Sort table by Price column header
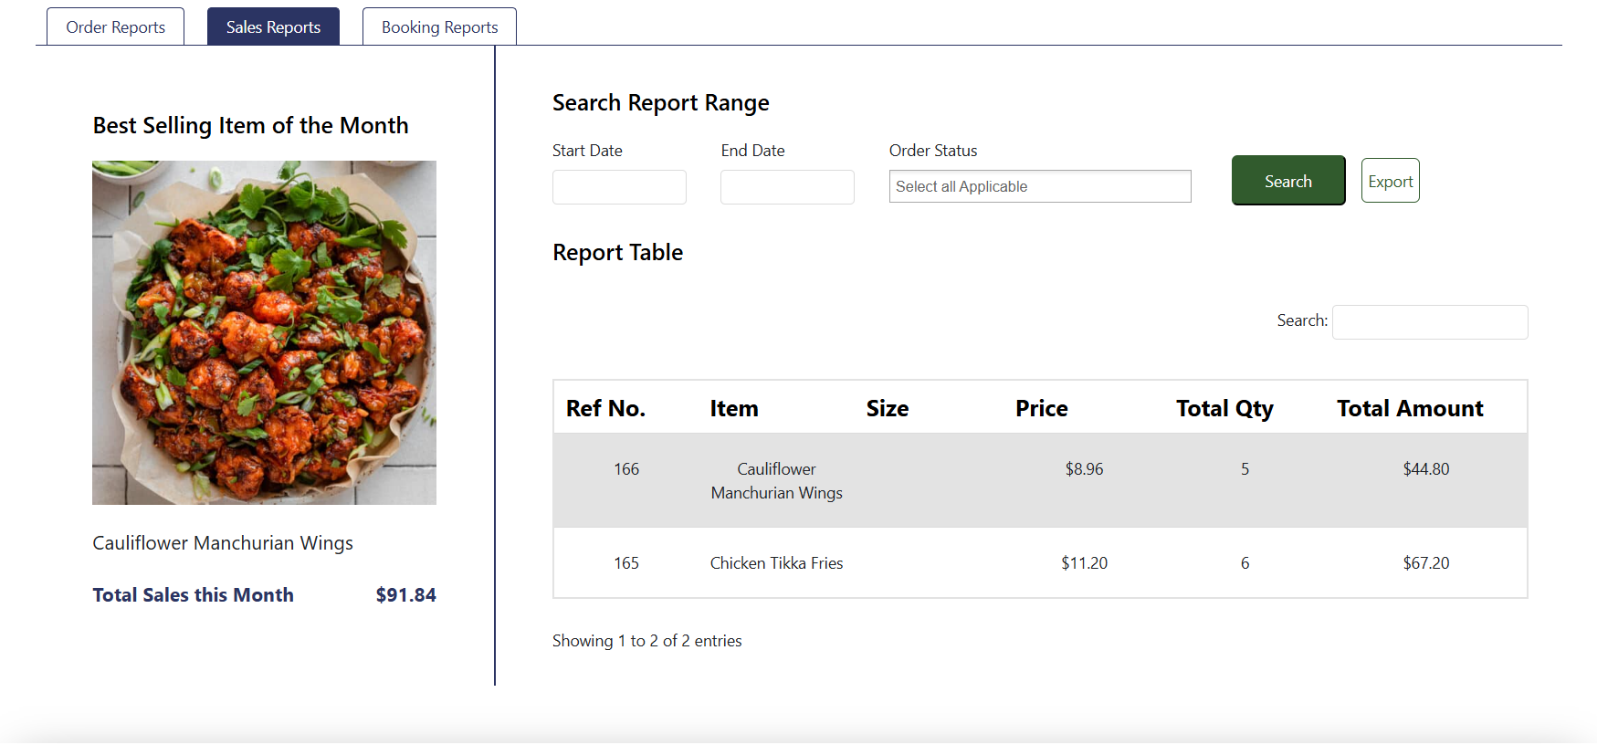Viewport: 1597px width, 755px height. tap(1041, 408)
